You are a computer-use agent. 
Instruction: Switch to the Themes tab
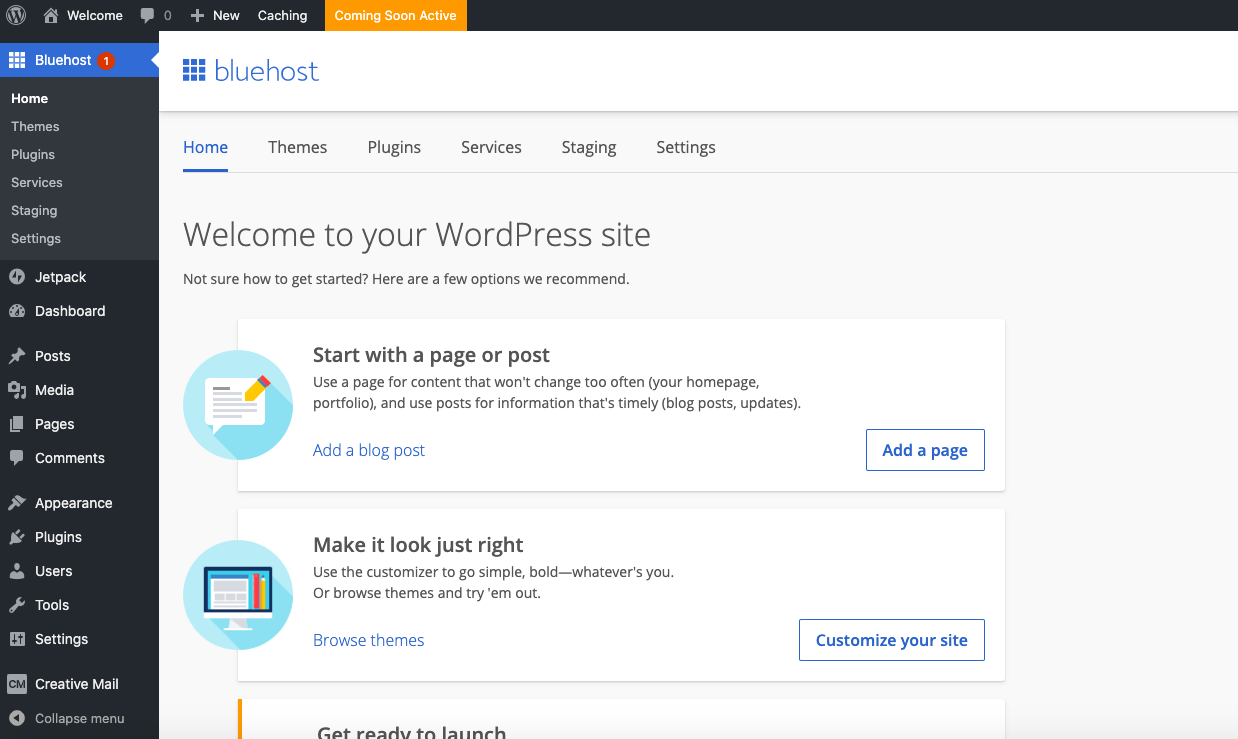tap(297, 147)
